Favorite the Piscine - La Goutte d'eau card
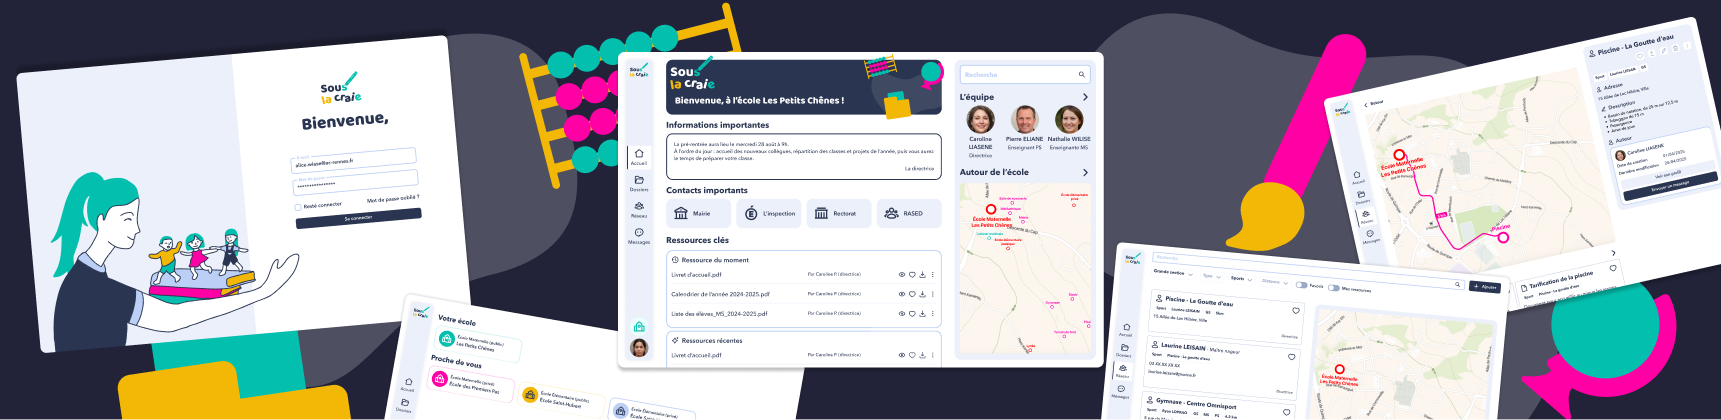This screenshot has width=1721, height=420. click(1296, 311)
